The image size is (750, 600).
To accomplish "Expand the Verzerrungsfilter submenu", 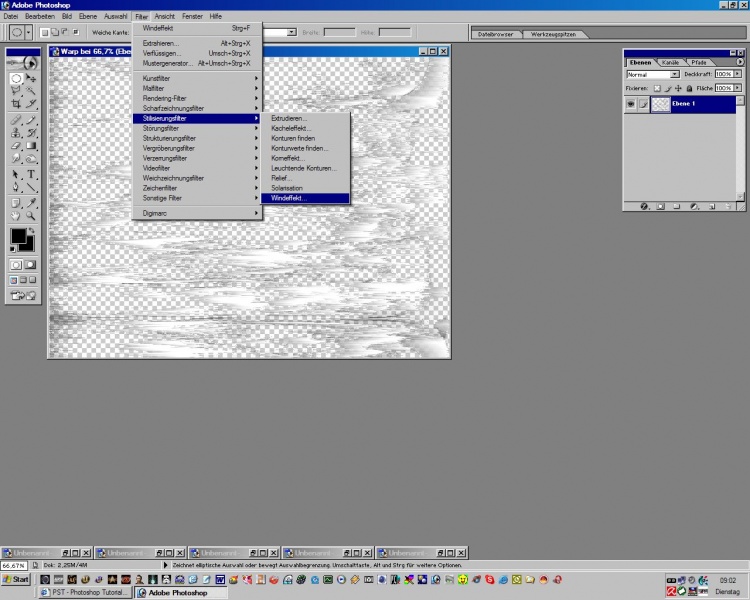I will 197,158.
